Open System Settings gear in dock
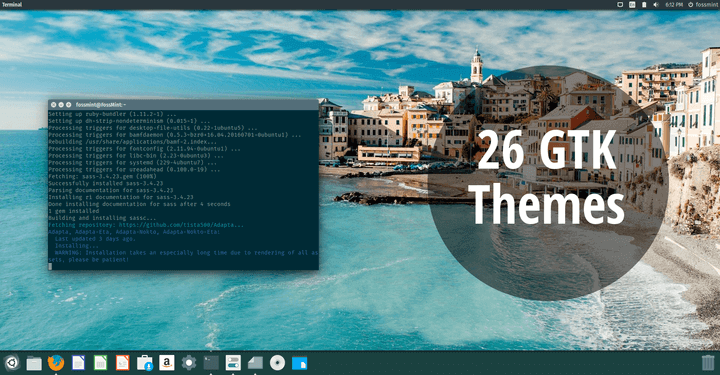Screen dimensions: 720x375 point(189,363)
